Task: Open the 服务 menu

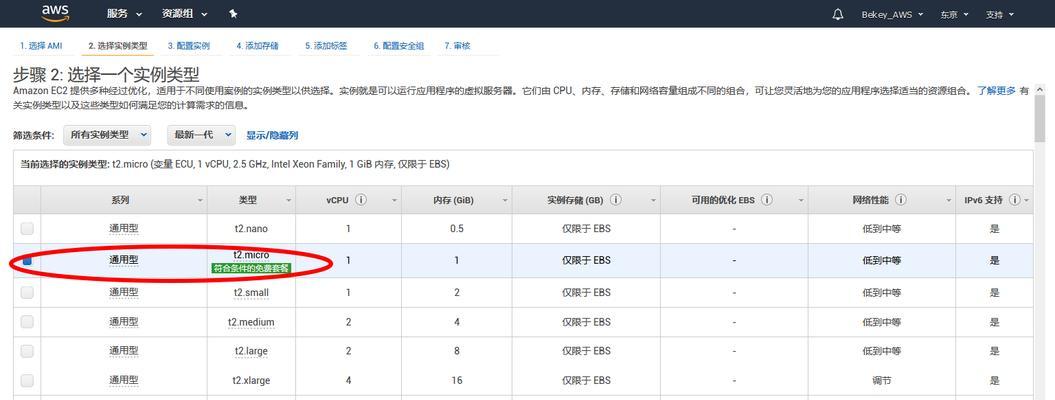Action: click(124, 13)
